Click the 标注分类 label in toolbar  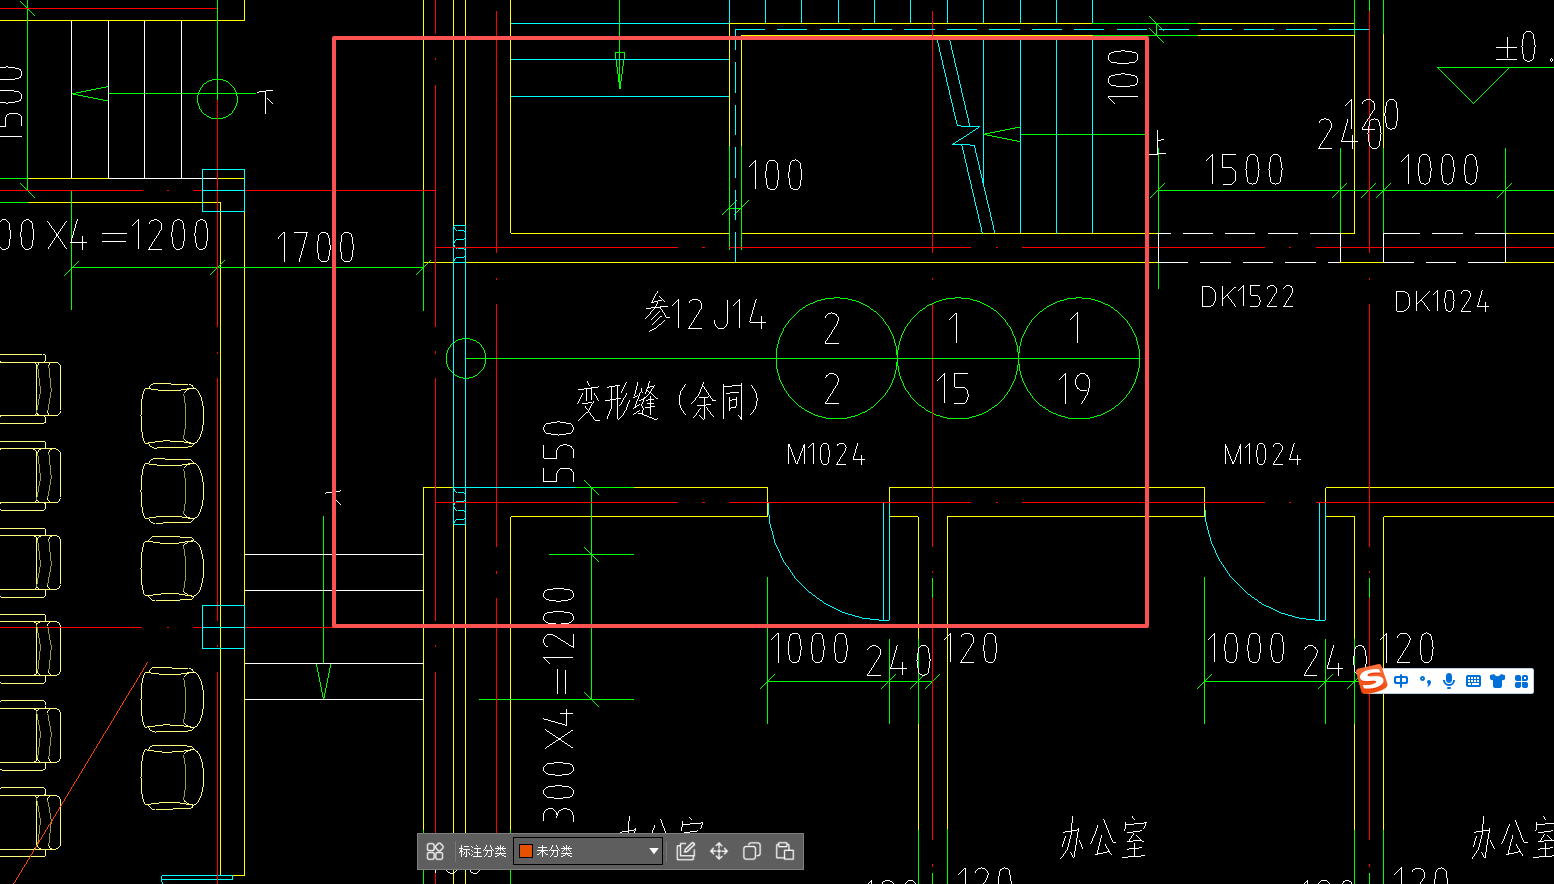[482, 851]
